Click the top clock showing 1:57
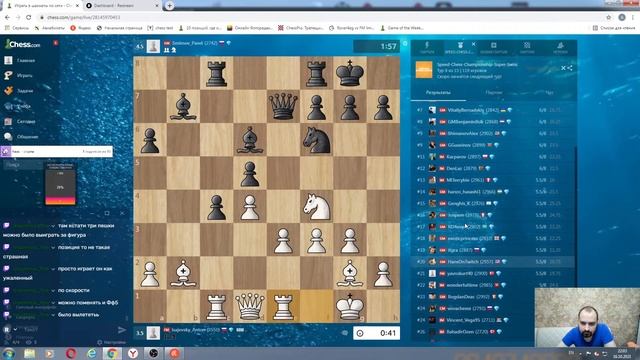The width and height of the screenshot is (640, 360). click(376, 46)
